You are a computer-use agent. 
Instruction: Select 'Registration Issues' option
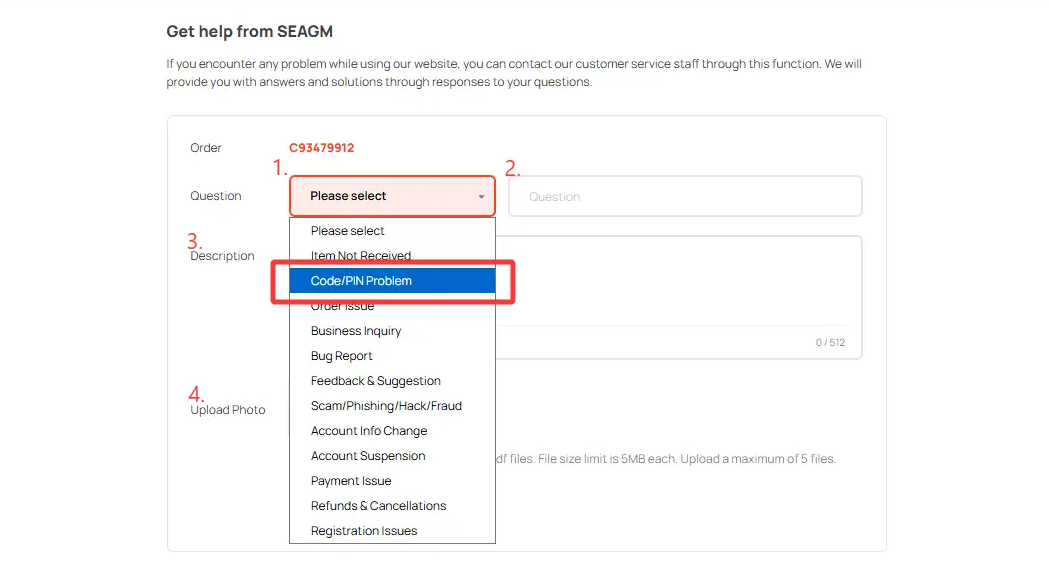392,531
